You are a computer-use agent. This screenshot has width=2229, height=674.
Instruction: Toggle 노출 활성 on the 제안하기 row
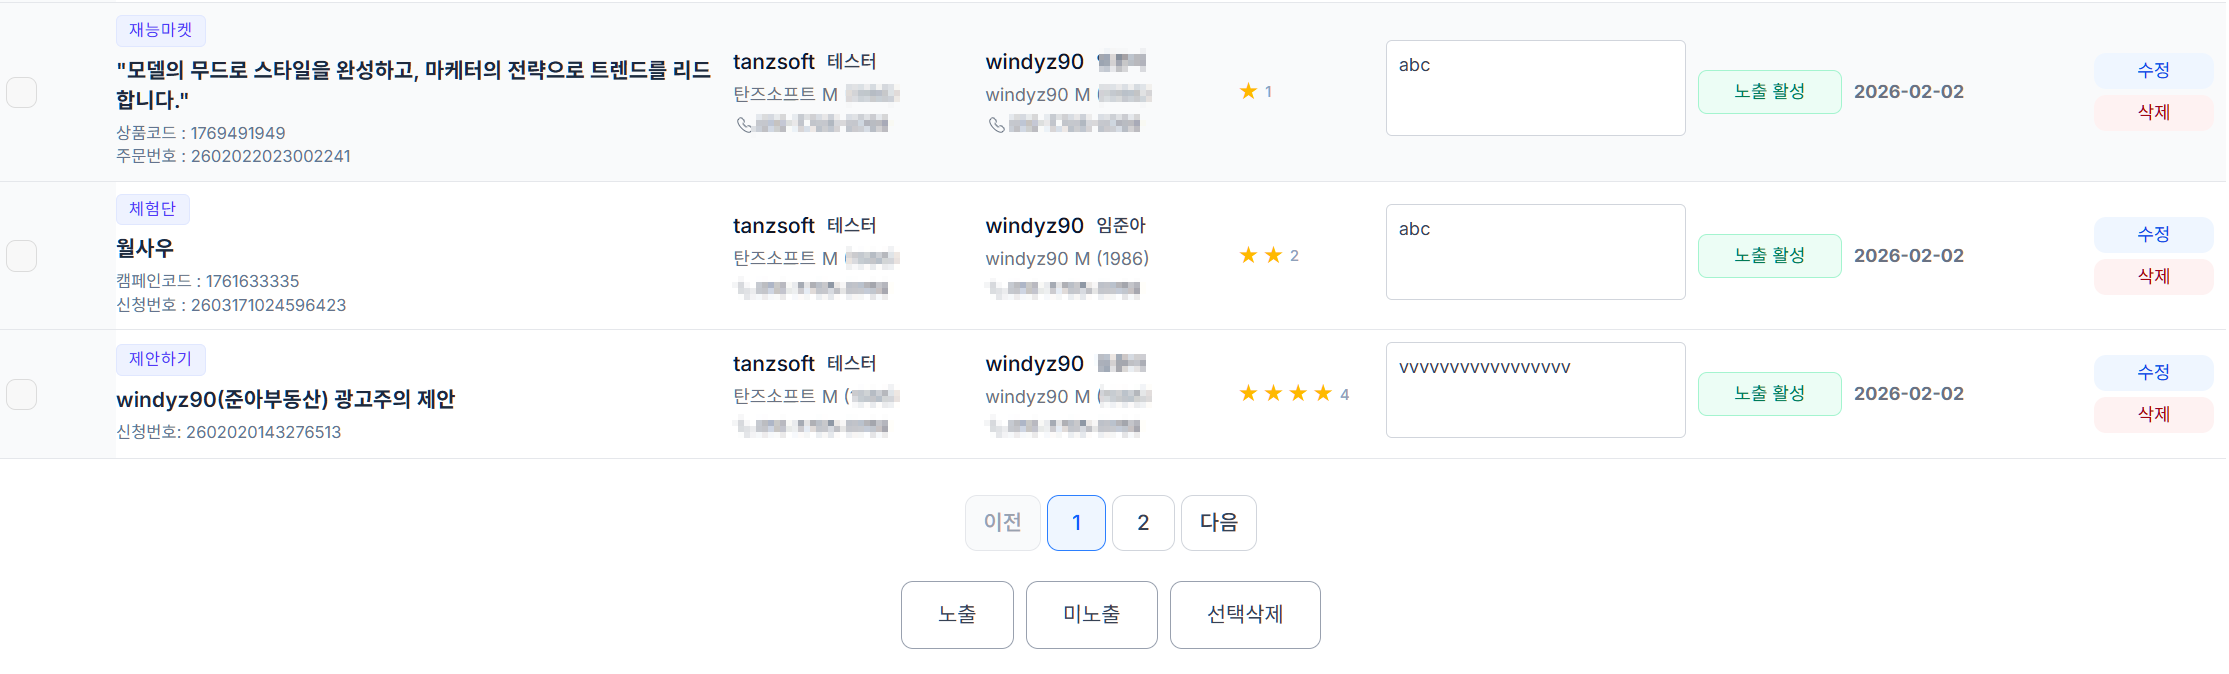[1769, 393]
